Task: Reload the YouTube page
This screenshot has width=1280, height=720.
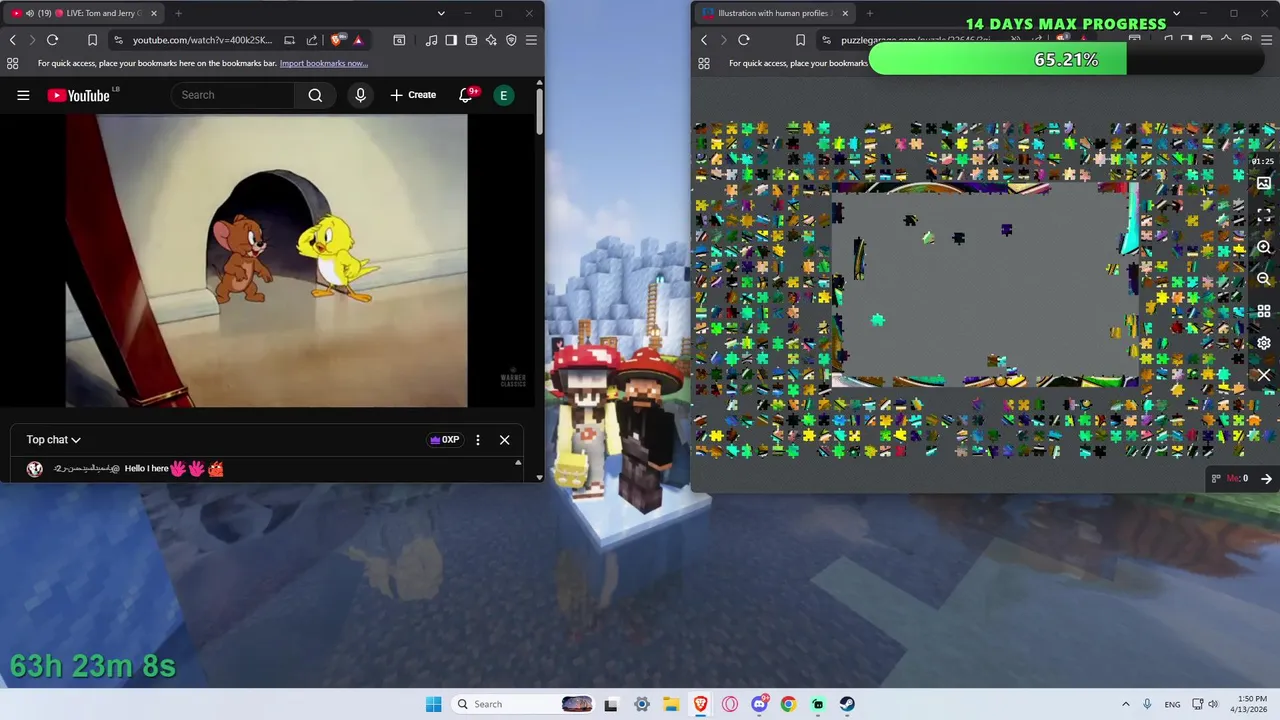Action: tap(52, 40)
